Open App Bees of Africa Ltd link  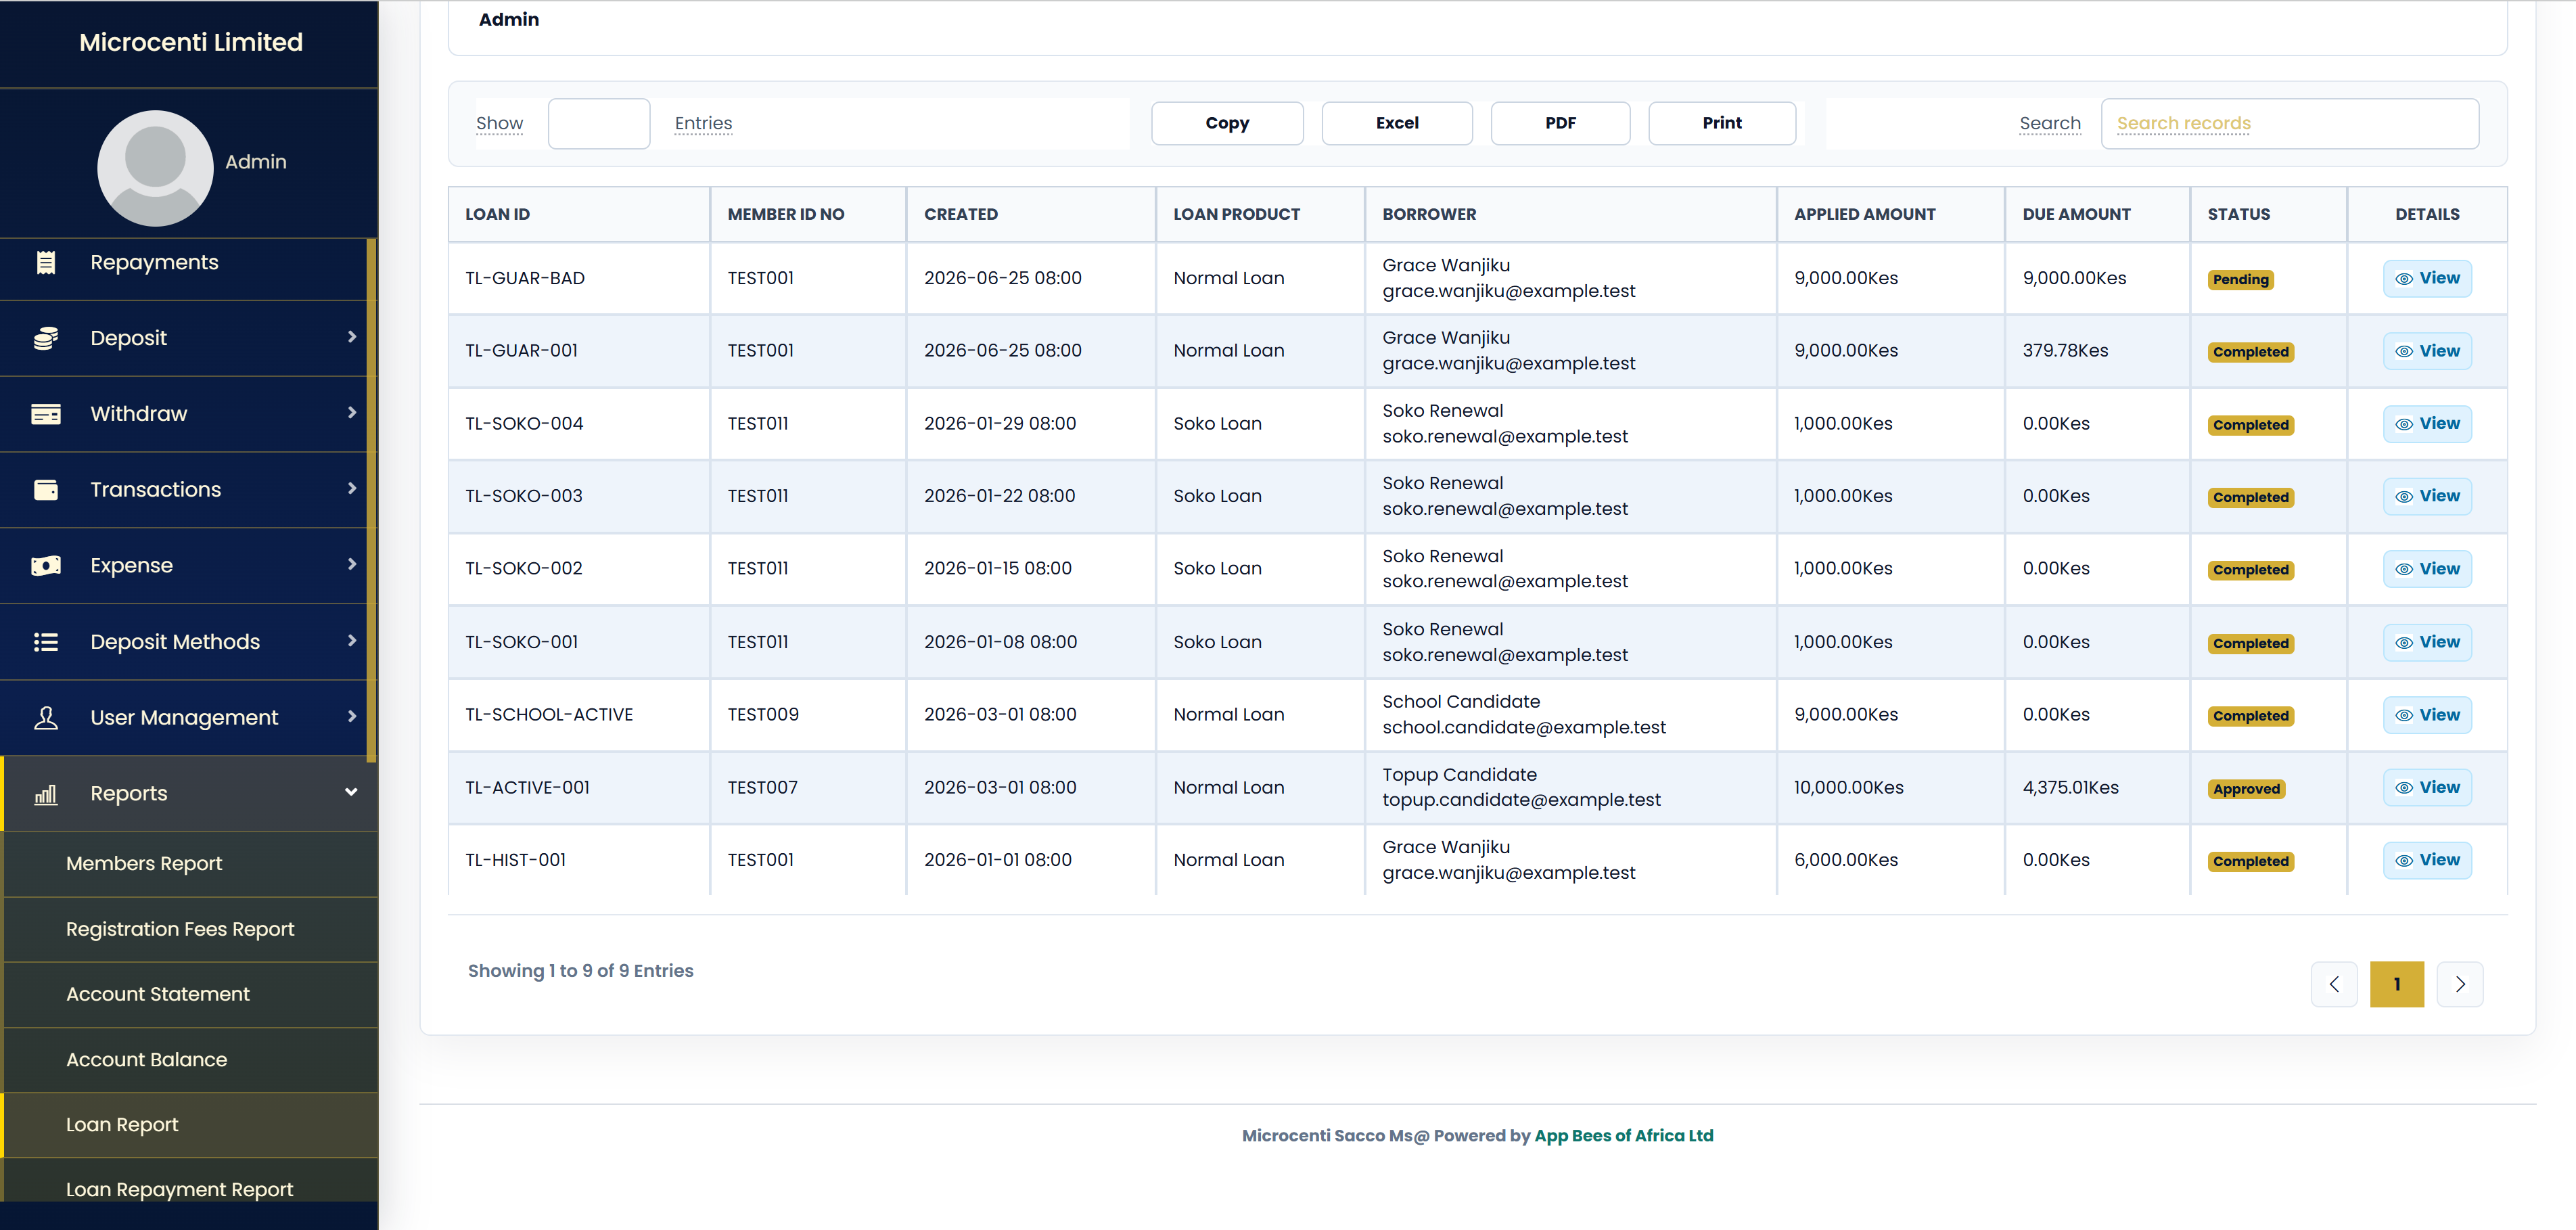click(x=1624, y=1135)
